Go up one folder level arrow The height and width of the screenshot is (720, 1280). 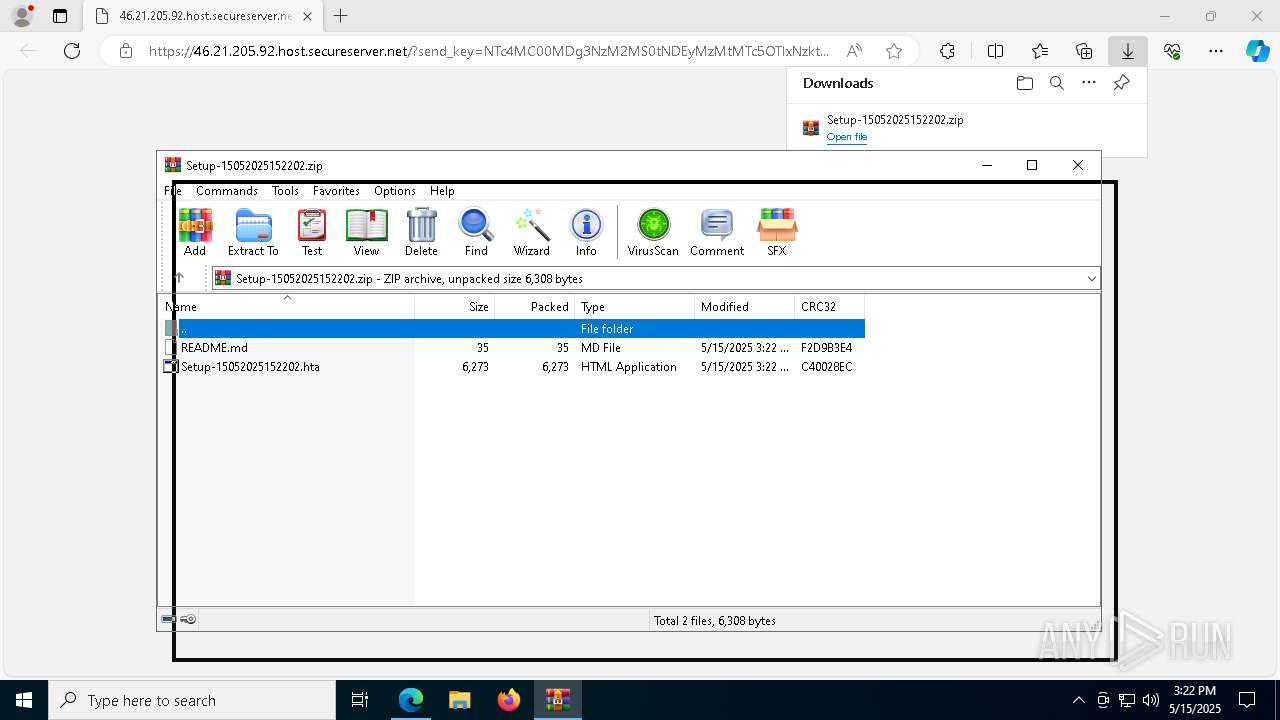pos(179,278)
